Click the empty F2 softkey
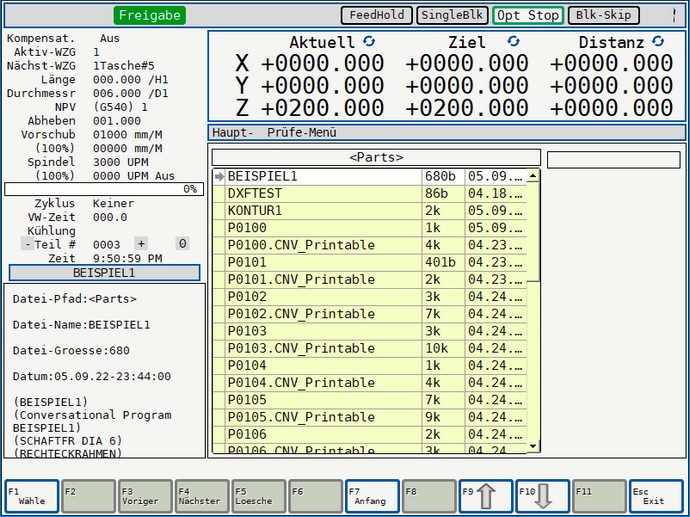690x517 pixels. click(x=88, y=496)
